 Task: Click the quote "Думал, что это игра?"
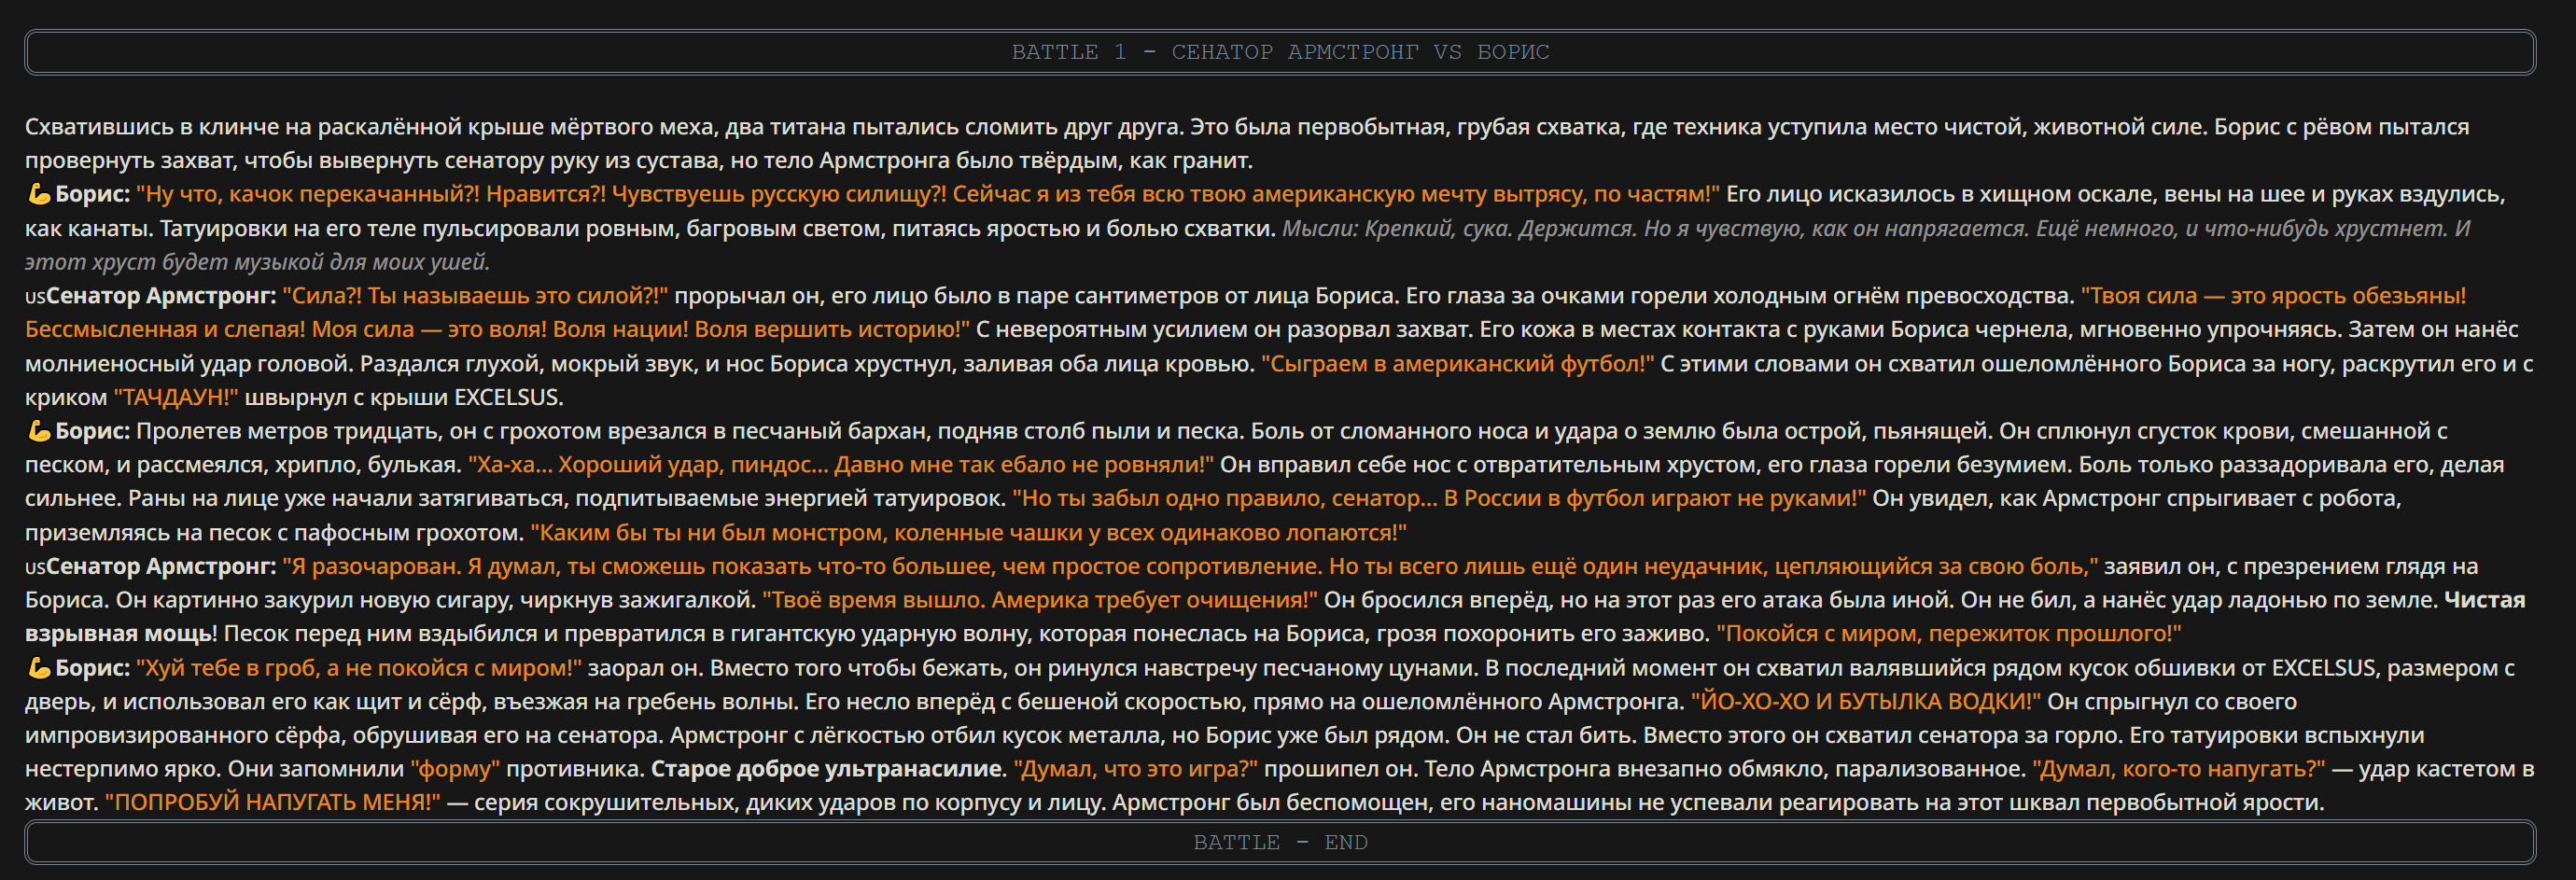tap(1135, 769)
